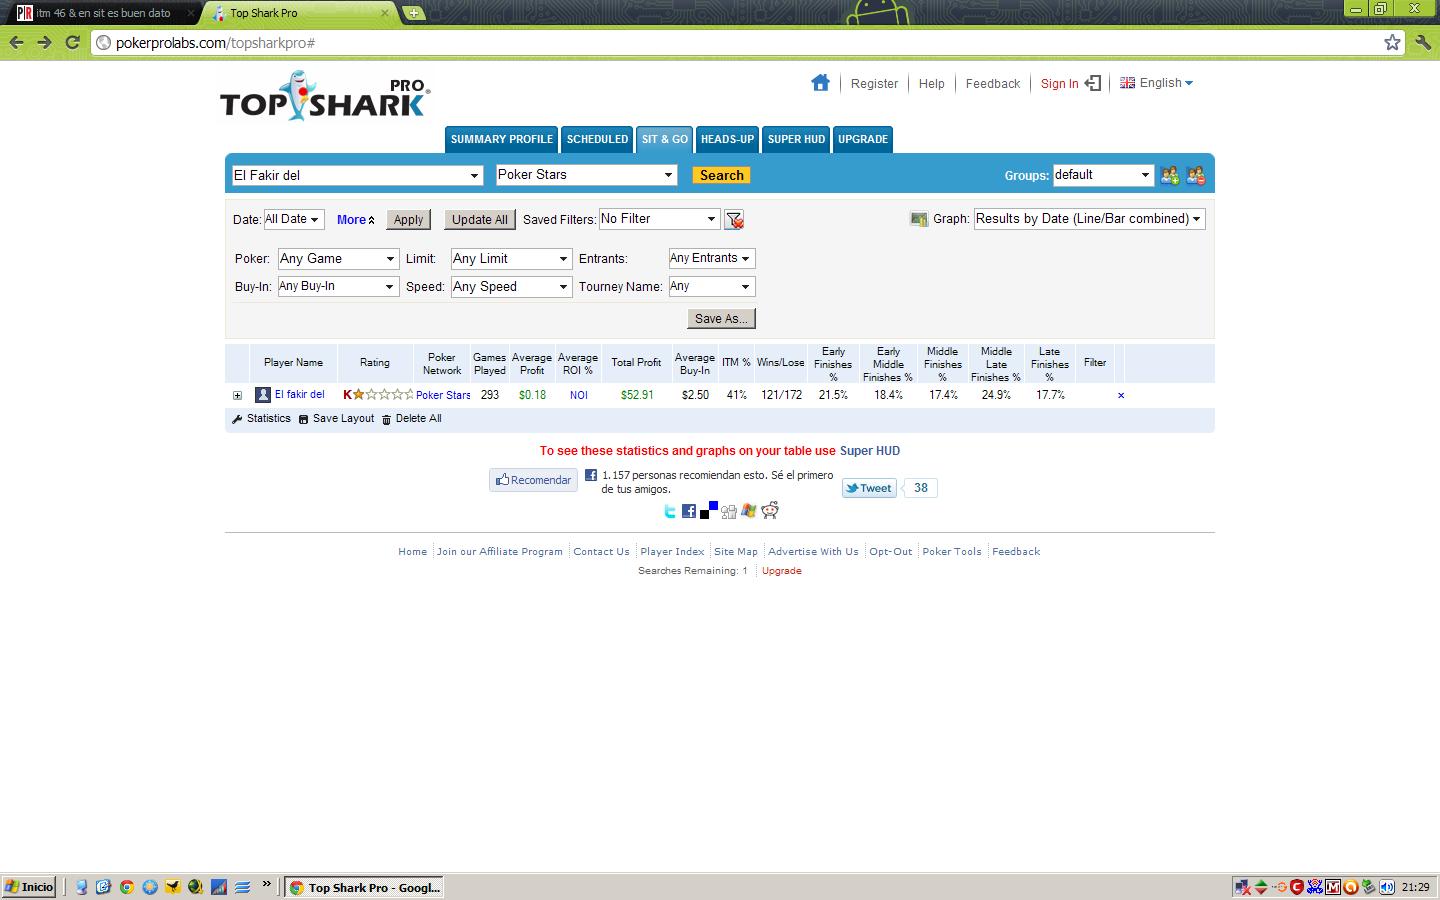Open the Windows Inicio start menu

tap(29, 887)
